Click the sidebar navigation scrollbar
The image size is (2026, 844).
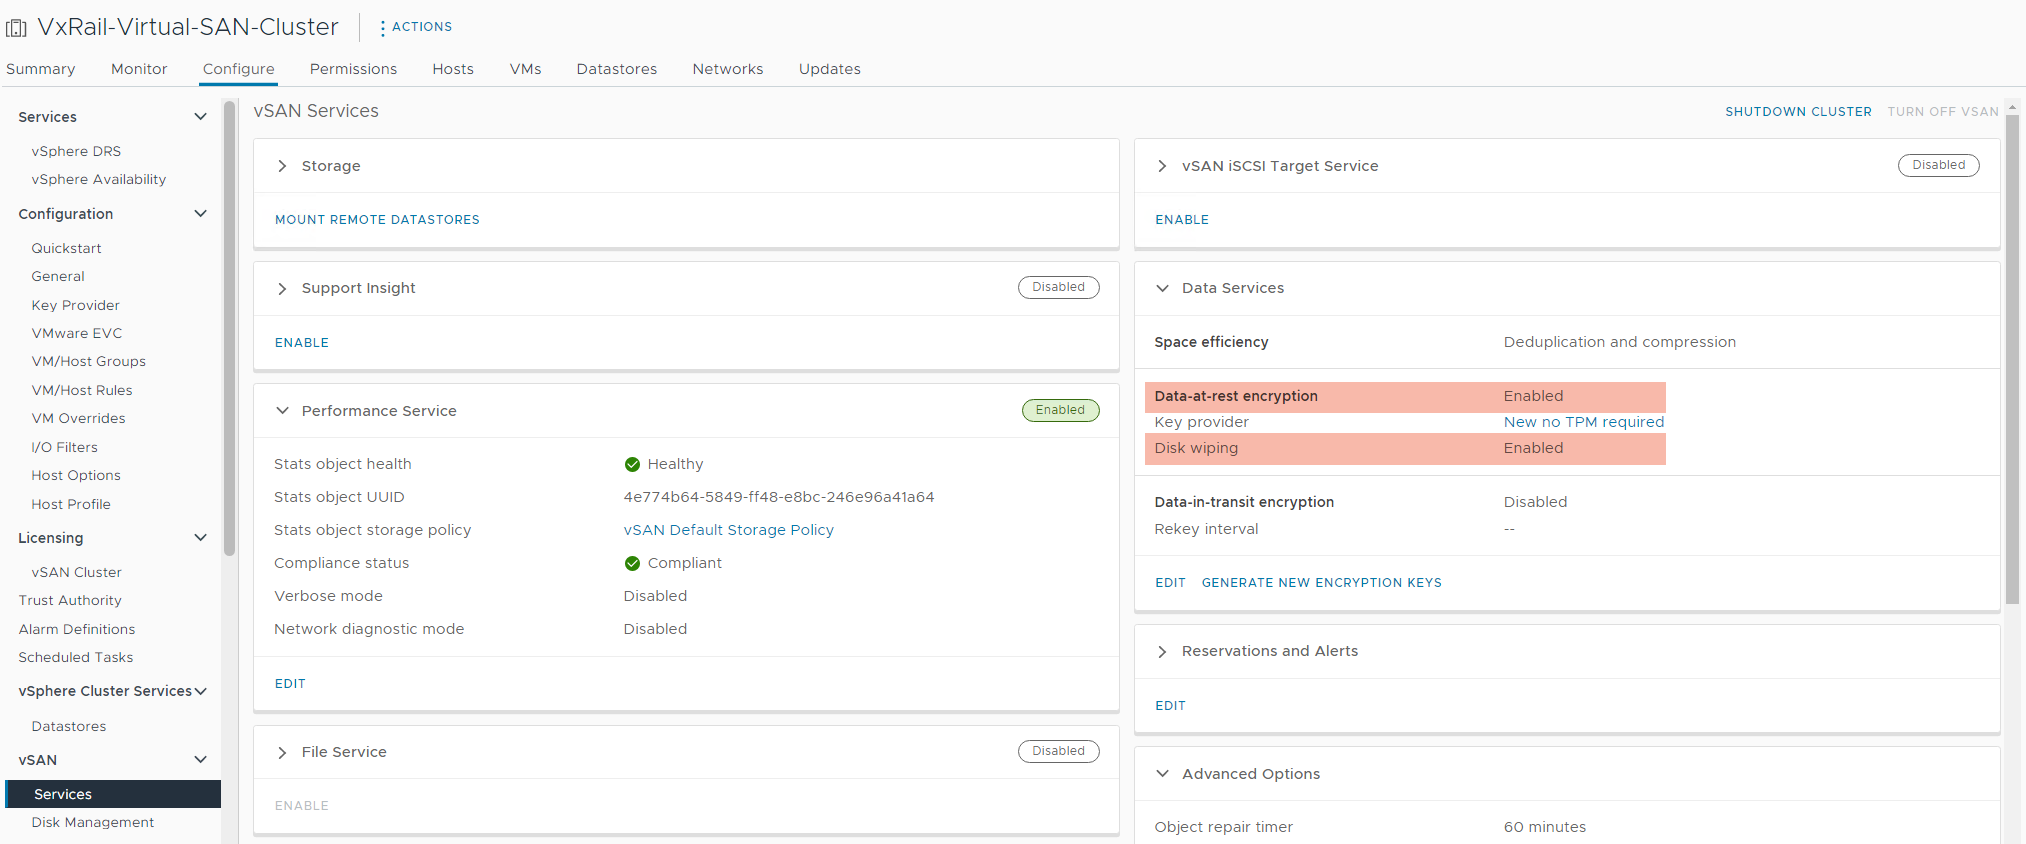click(229, 330)
